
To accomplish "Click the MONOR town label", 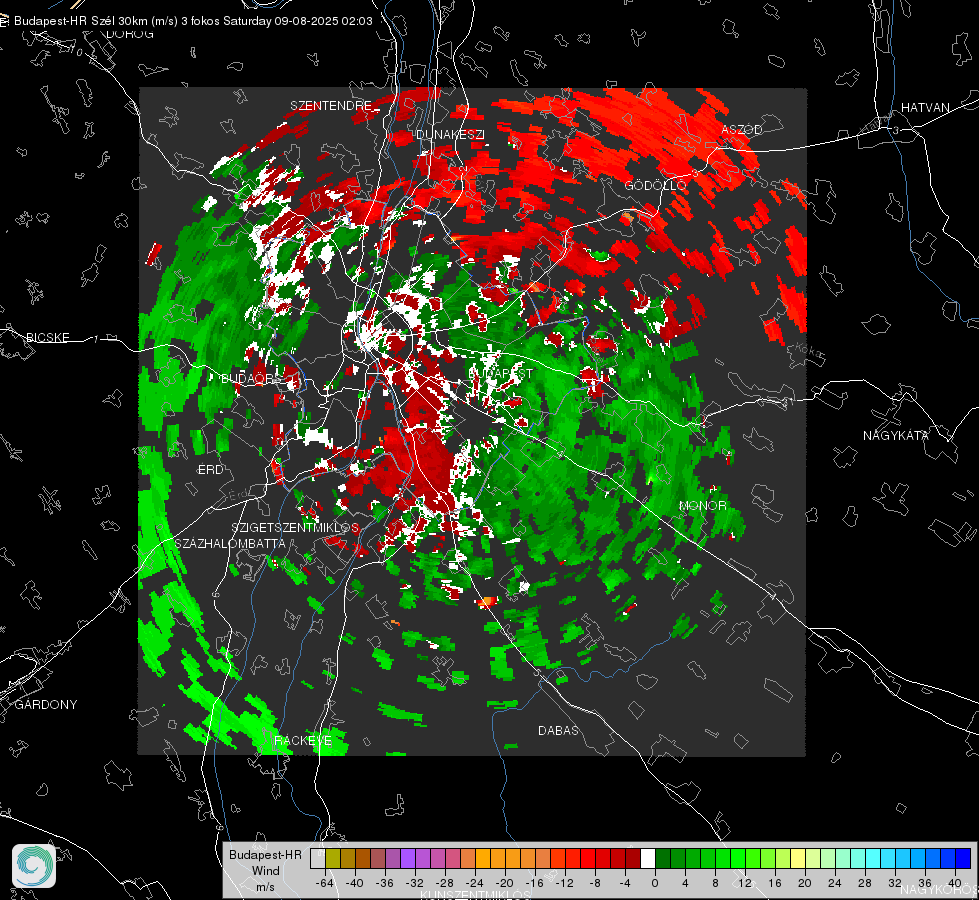I will pyautogui.click(x=702, y=505).
